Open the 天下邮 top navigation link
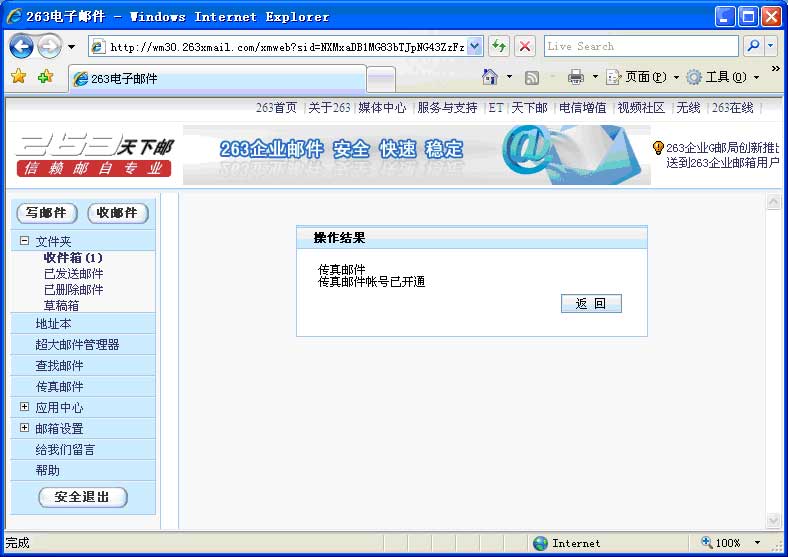This screenshot has height=557, width=788. click(x=529, y=108)
